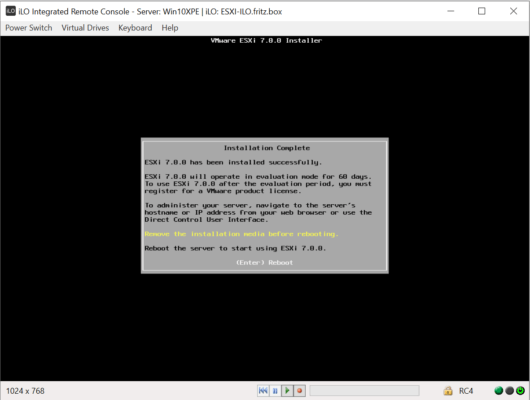Click the pause playback button
This screenshot has width=530, height=400.
pos(275,391)
